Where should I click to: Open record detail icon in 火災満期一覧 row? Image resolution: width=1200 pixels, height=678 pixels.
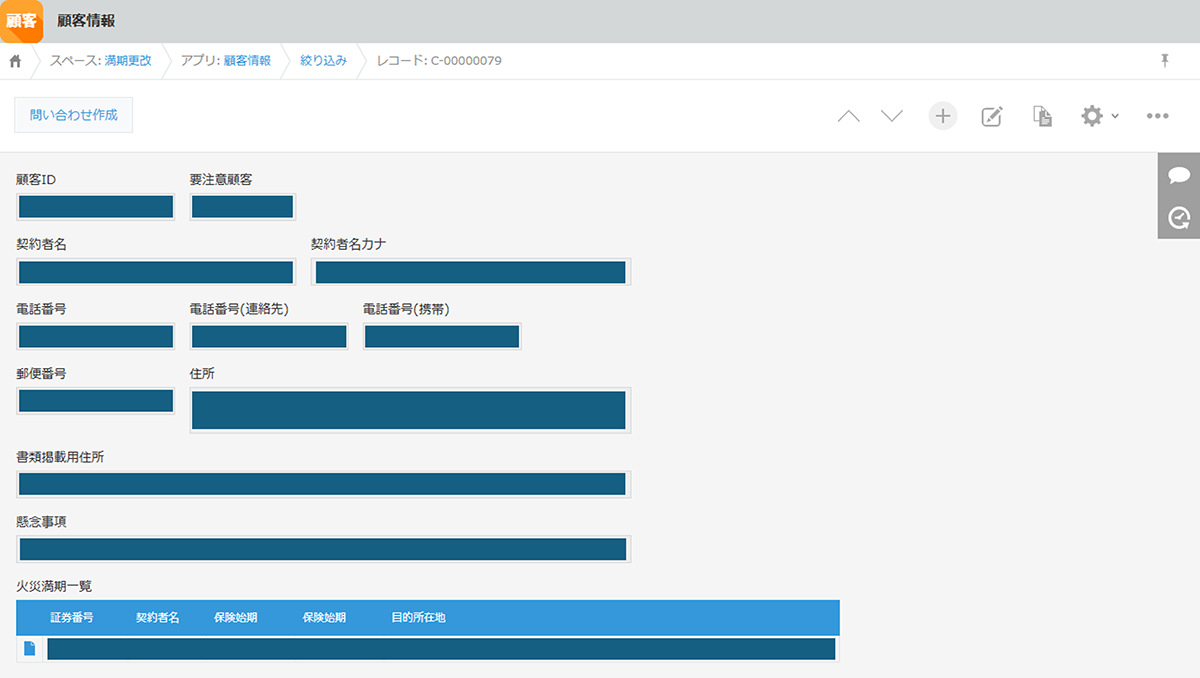[30, 649]
